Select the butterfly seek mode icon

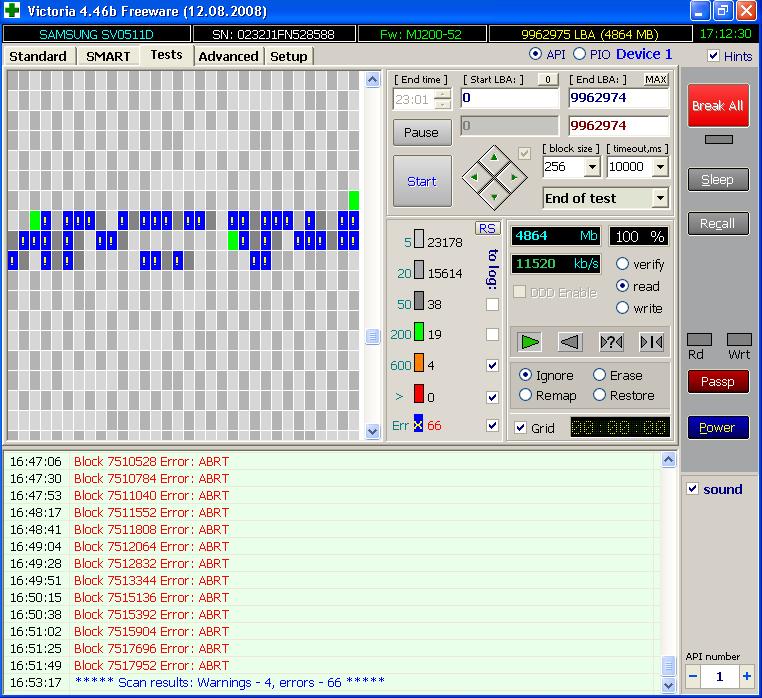tap(651, 342)
